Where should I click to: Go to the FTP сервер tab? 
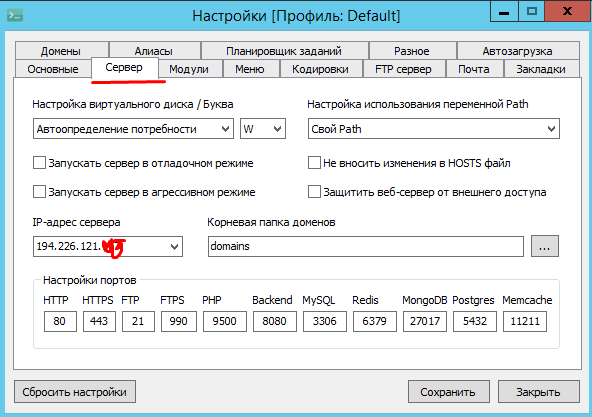click(403, 70)
